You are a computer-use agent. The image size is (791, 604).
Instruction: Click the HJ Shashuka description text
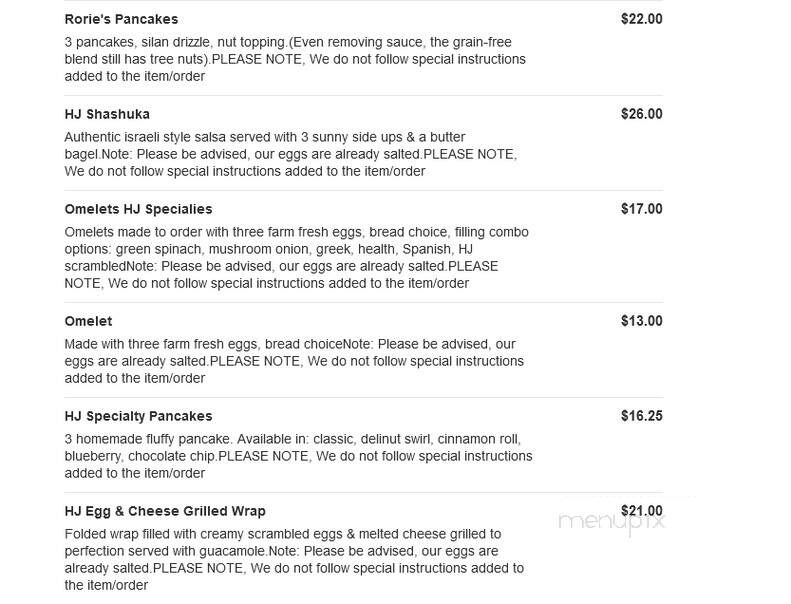click(291, 154)
